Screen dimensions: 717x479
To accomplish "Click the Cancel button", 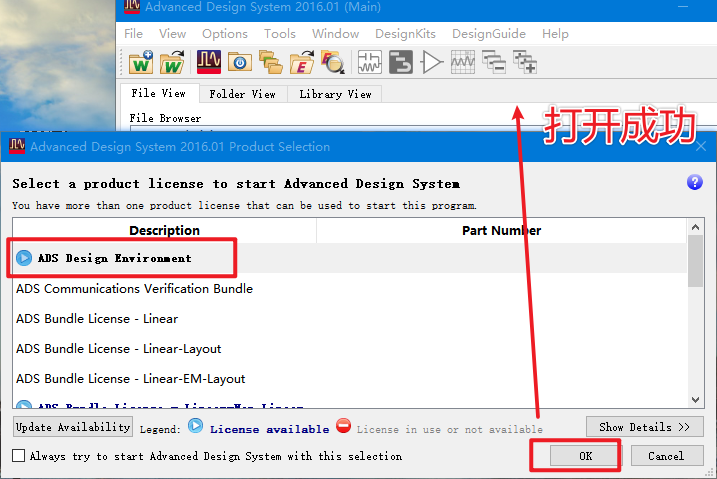I will 667,456.
